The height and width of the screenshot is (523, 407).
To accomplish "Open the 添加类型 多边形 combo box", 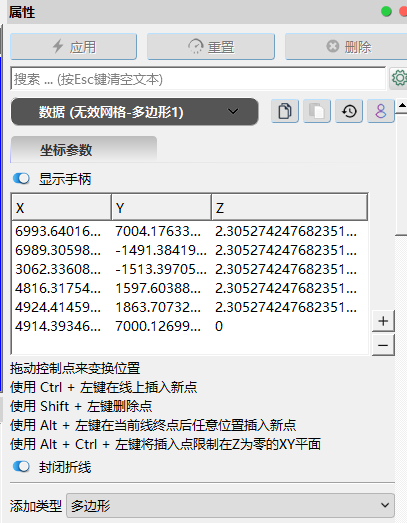I will (230, 505).
